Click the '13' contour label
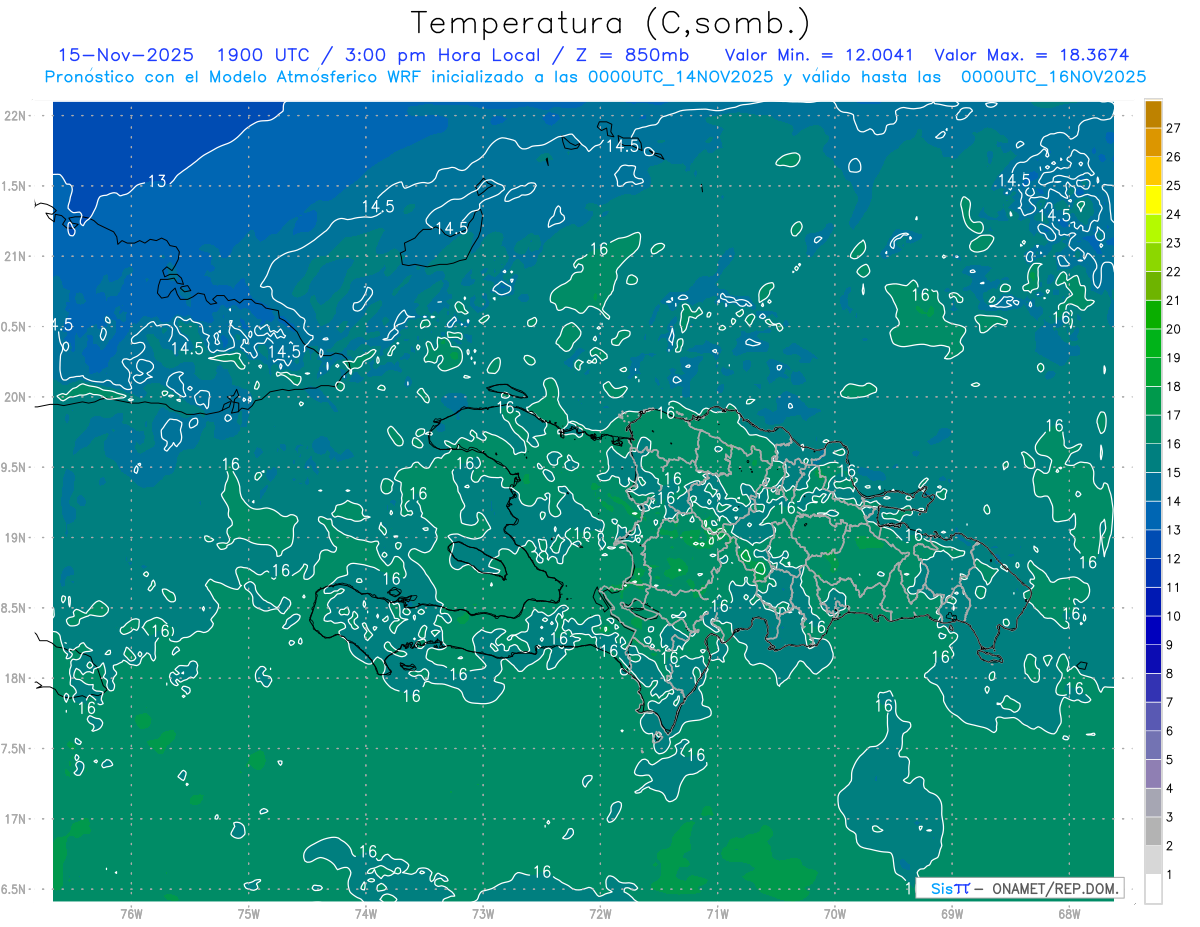This screenshot has width=1200, height=927. [157, 181]
